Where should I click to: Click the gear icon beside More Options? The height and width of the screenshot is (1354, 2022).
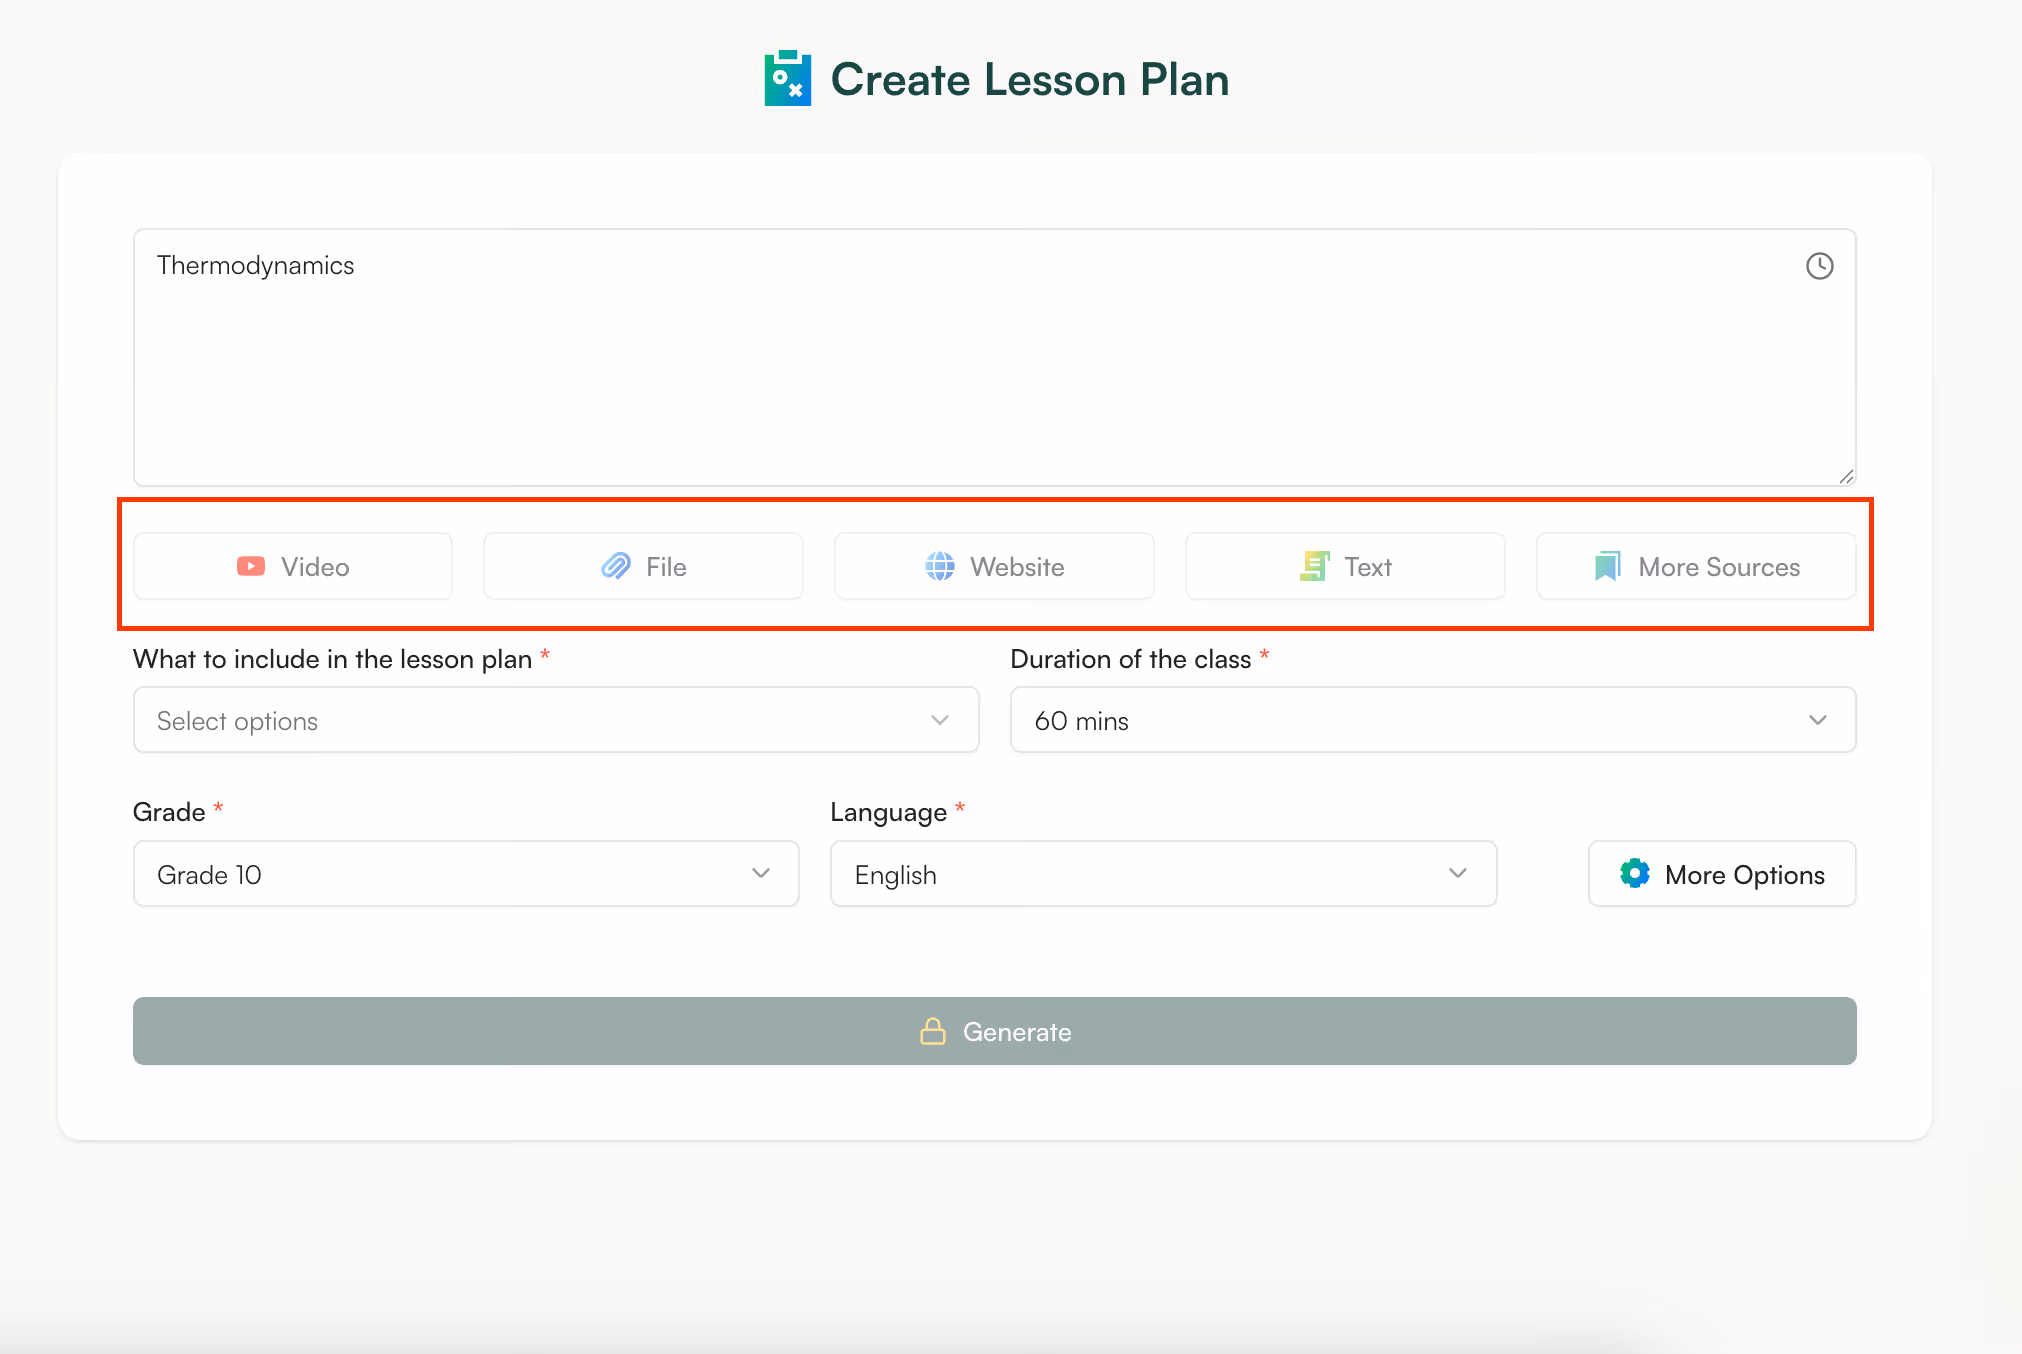pyautogui.click(x=1635, y=873)
